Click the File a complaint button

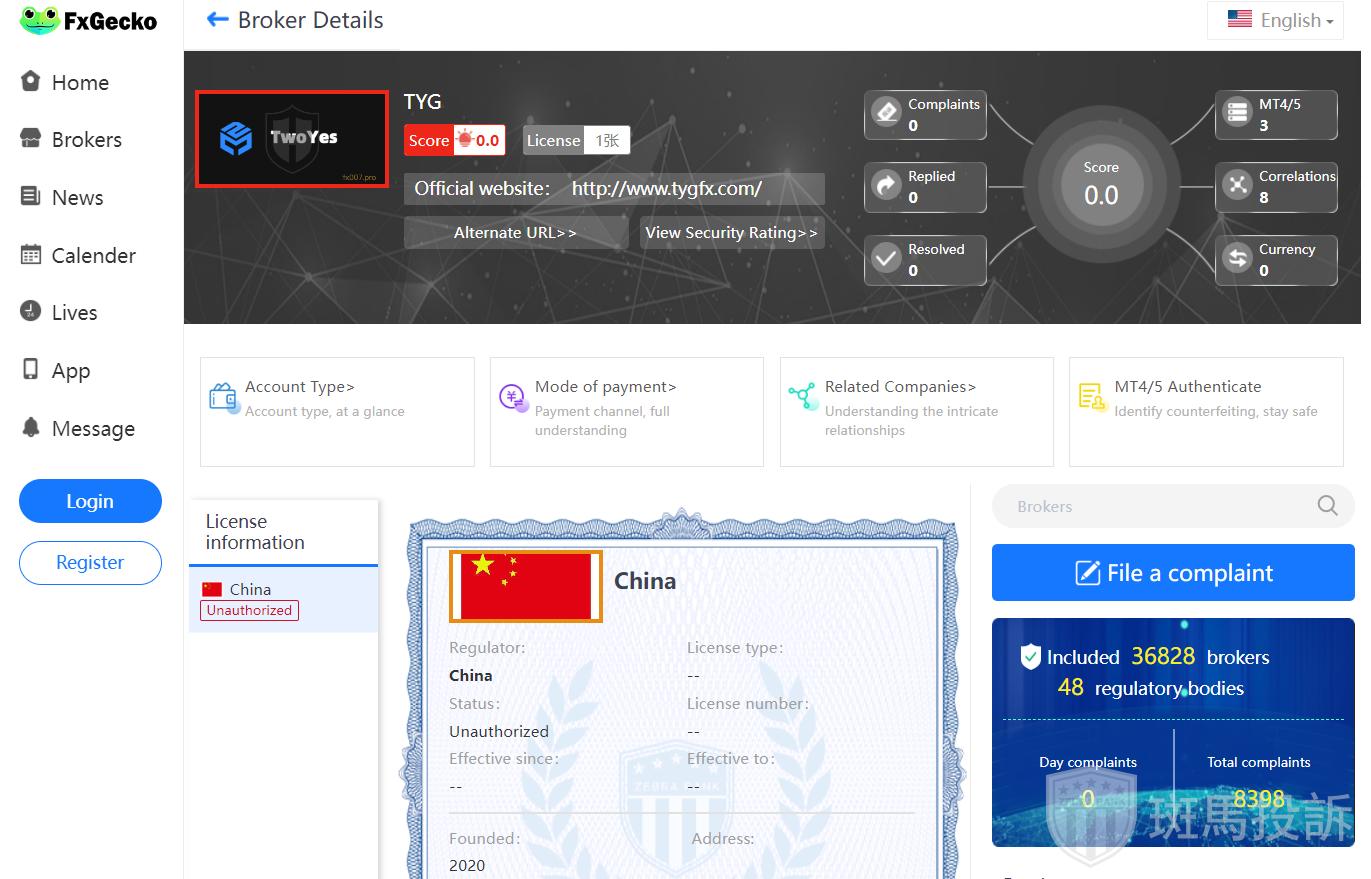point(1173,573)
